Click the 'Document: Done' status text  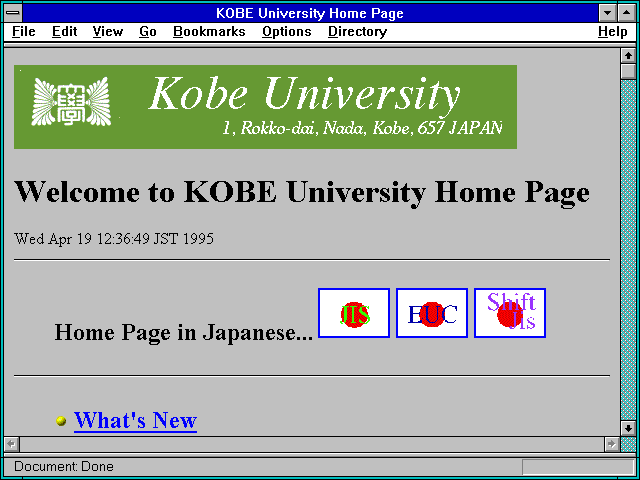pos(64,467)
